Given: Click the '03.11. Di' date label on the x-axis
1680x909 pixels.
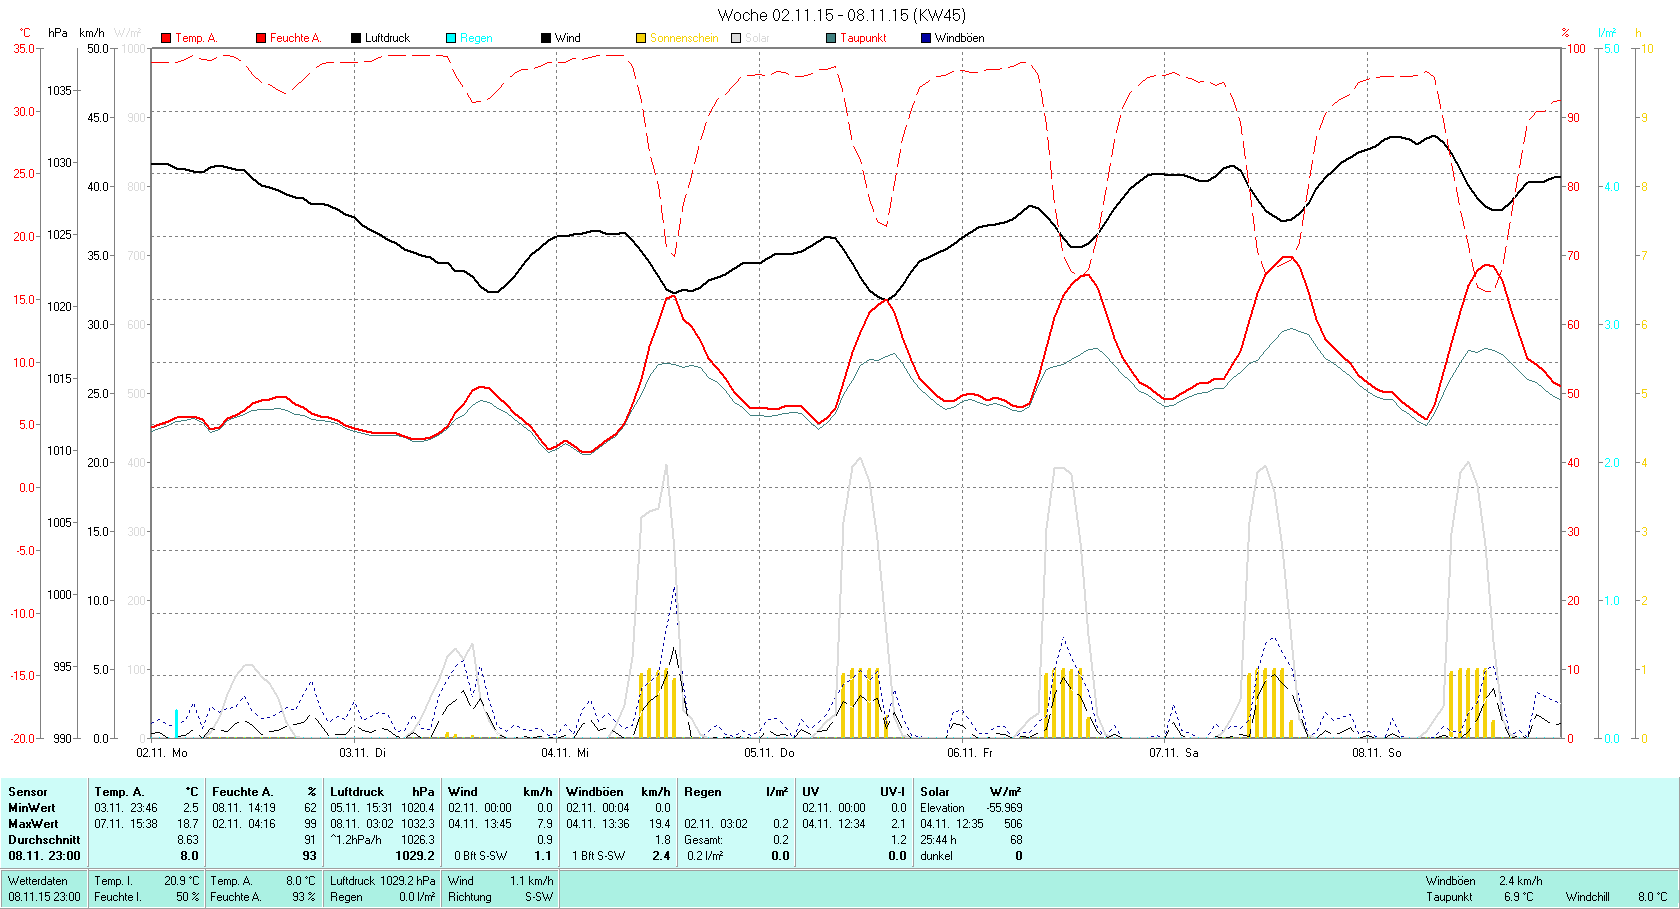Looking at the screenshot, I should click(x=362, y=753).
